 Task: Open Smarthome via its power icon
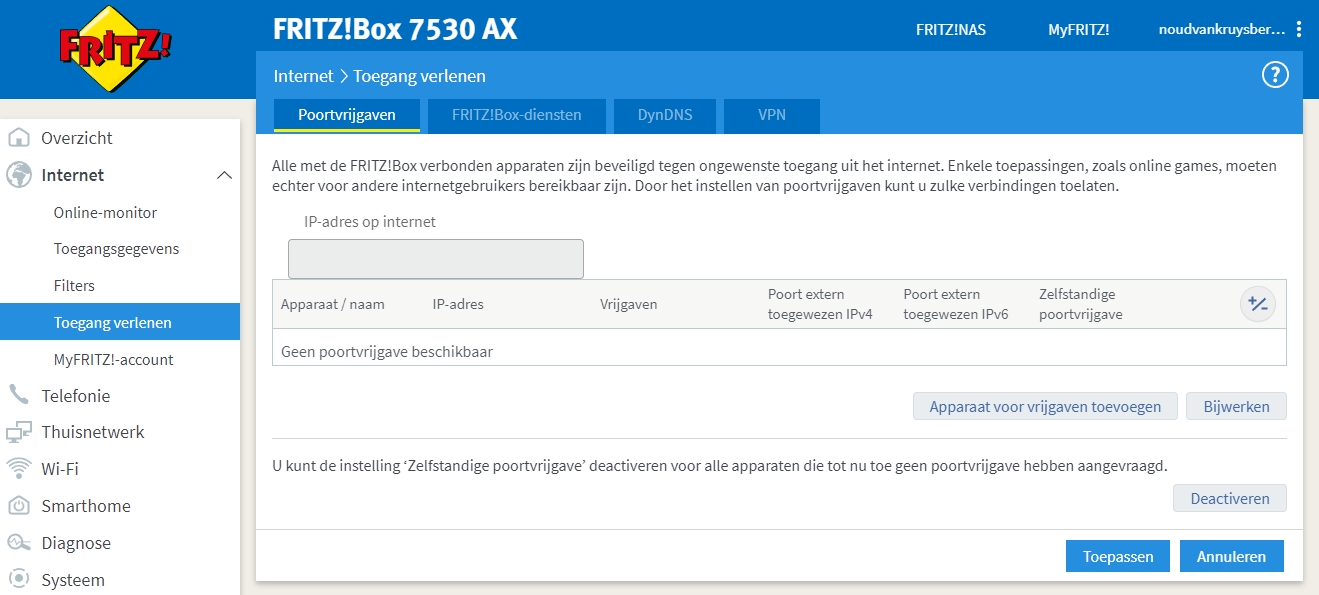click(21, 506)
